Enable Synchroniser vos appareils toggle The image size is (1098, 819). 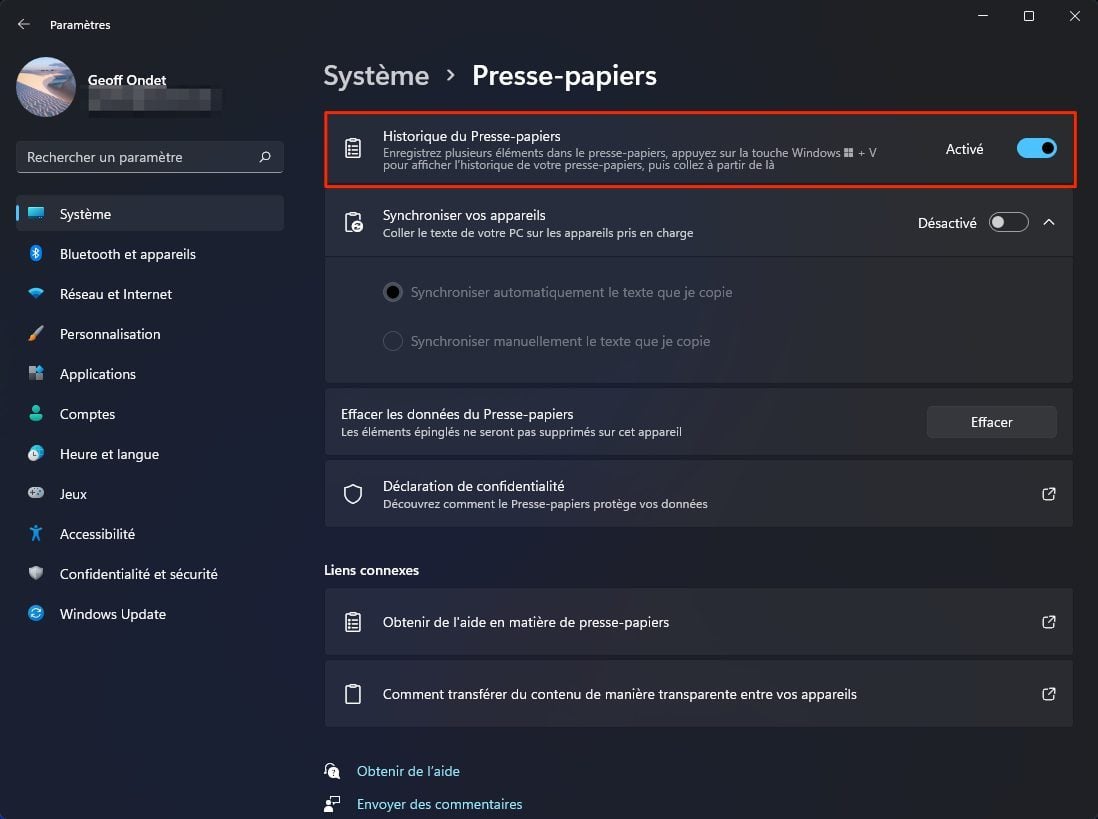(x=1008, y=222)
